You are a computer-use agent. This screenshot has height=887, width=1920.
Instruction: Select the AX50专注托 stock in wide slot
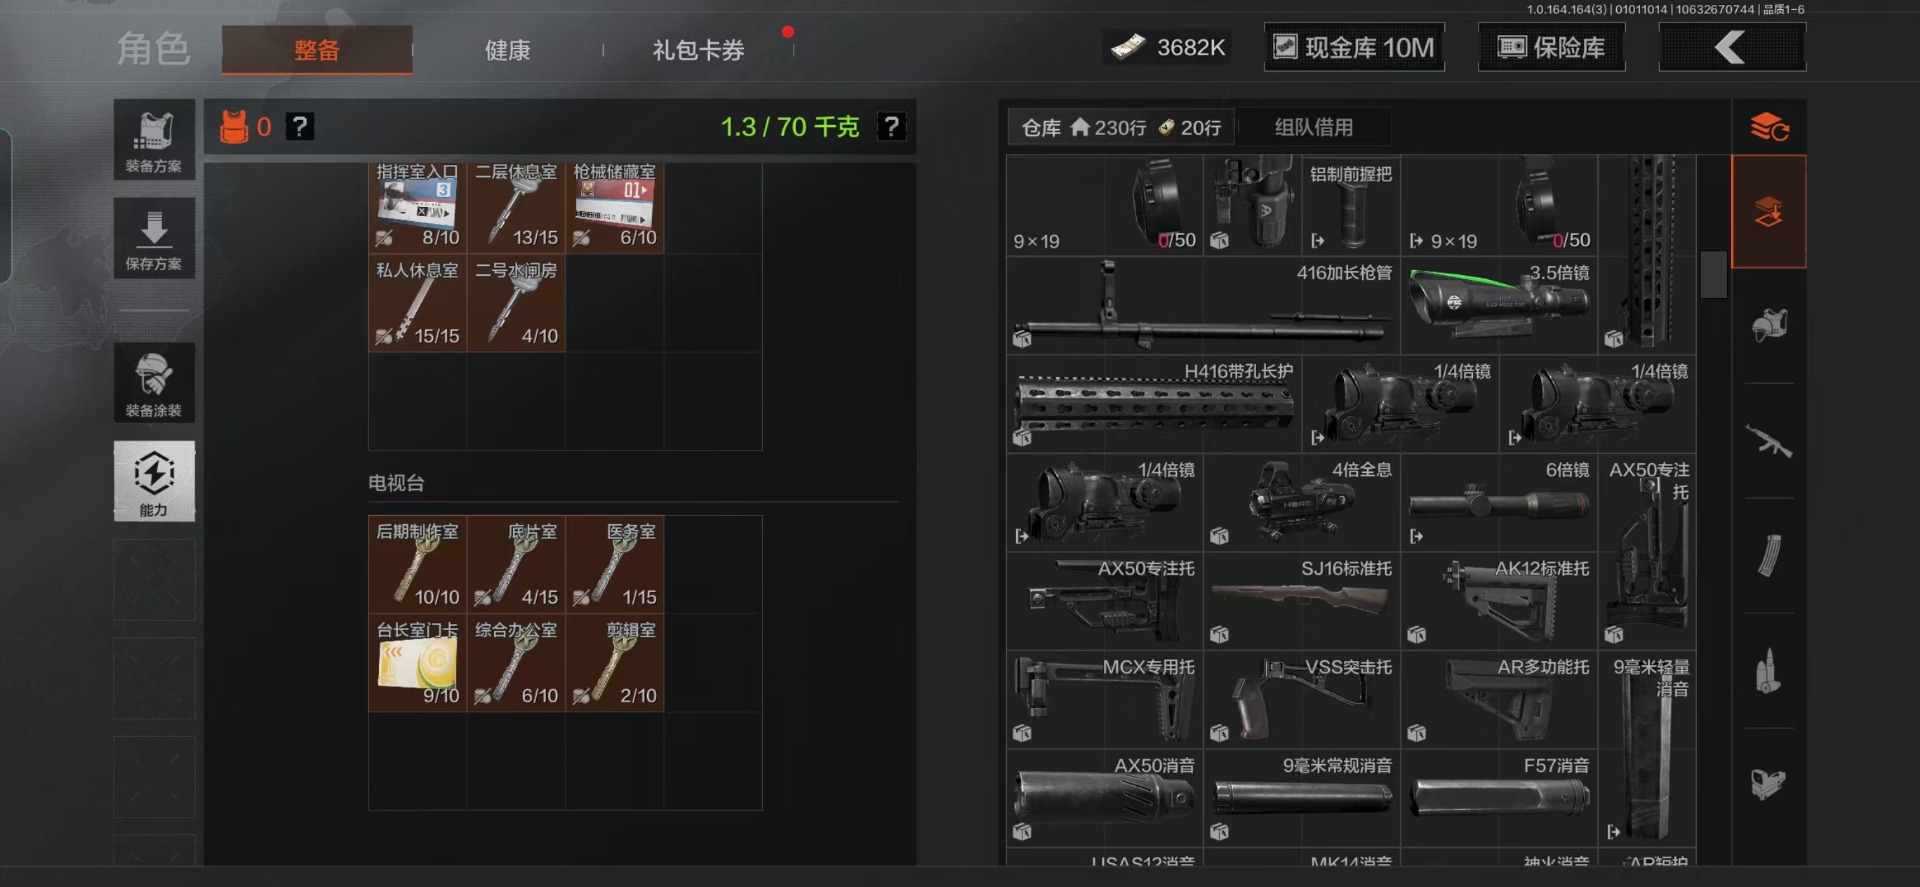point(1105,601)
